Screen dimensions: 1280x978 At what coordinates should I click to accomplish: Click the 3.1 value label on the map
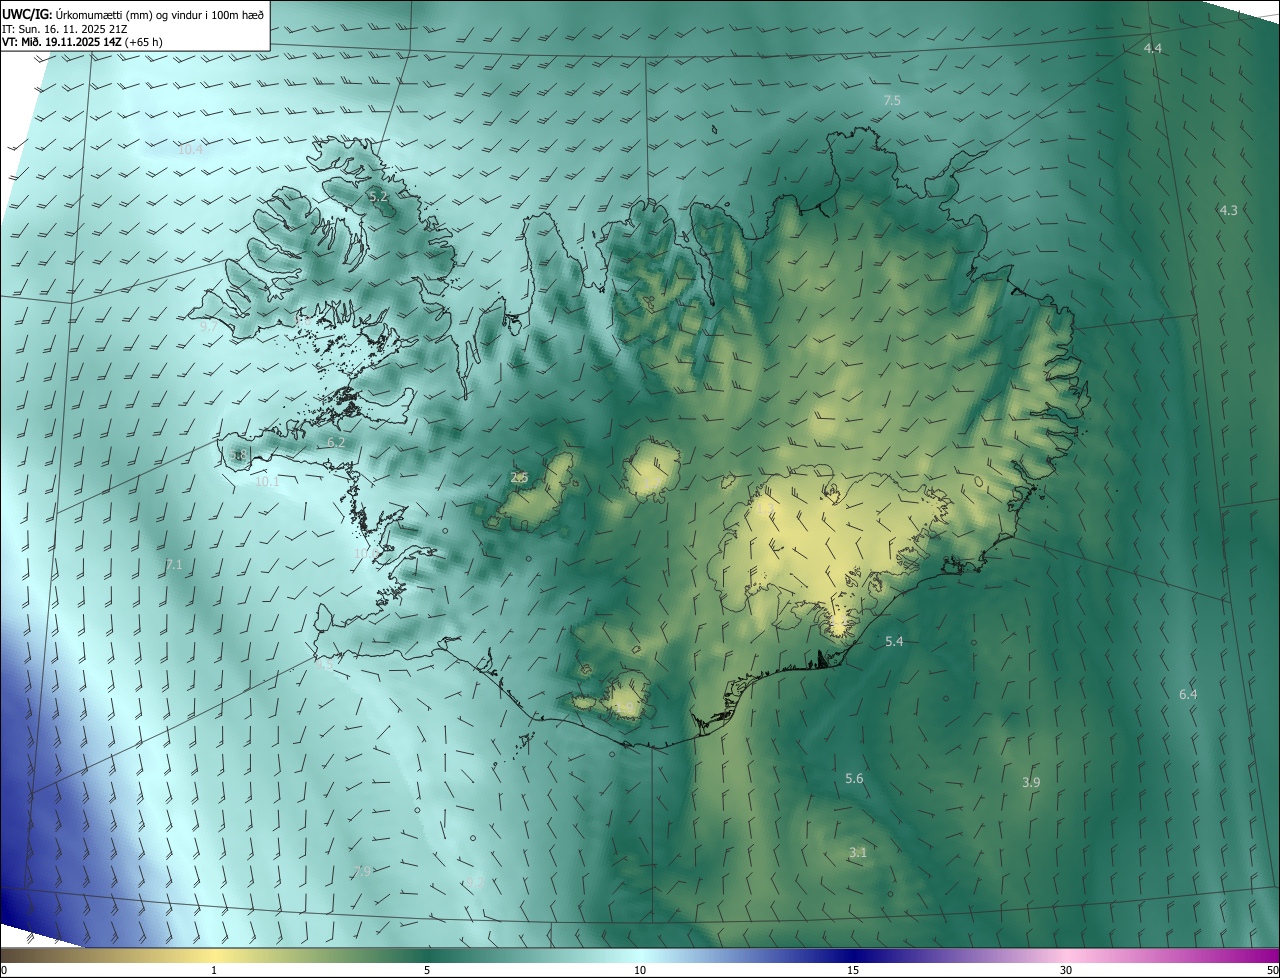coord(857,853)
